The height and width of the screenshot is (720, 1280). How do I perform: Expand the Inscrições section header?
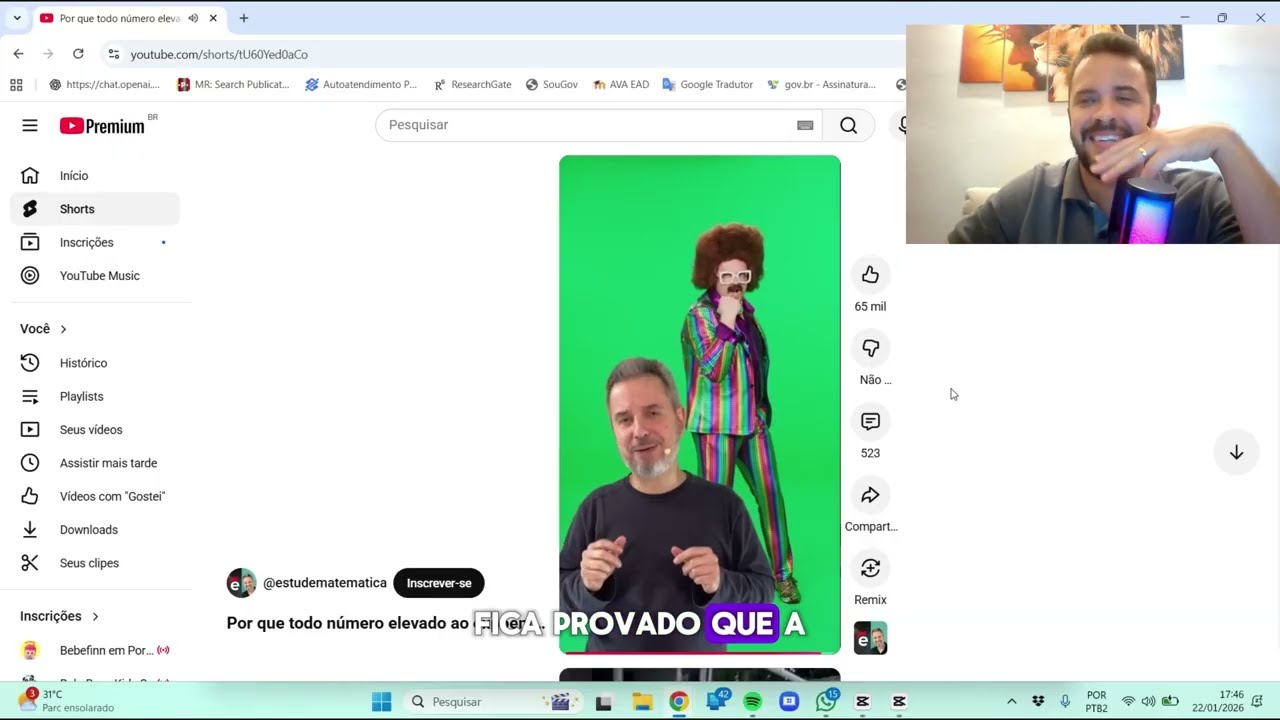tap(59, 616)
